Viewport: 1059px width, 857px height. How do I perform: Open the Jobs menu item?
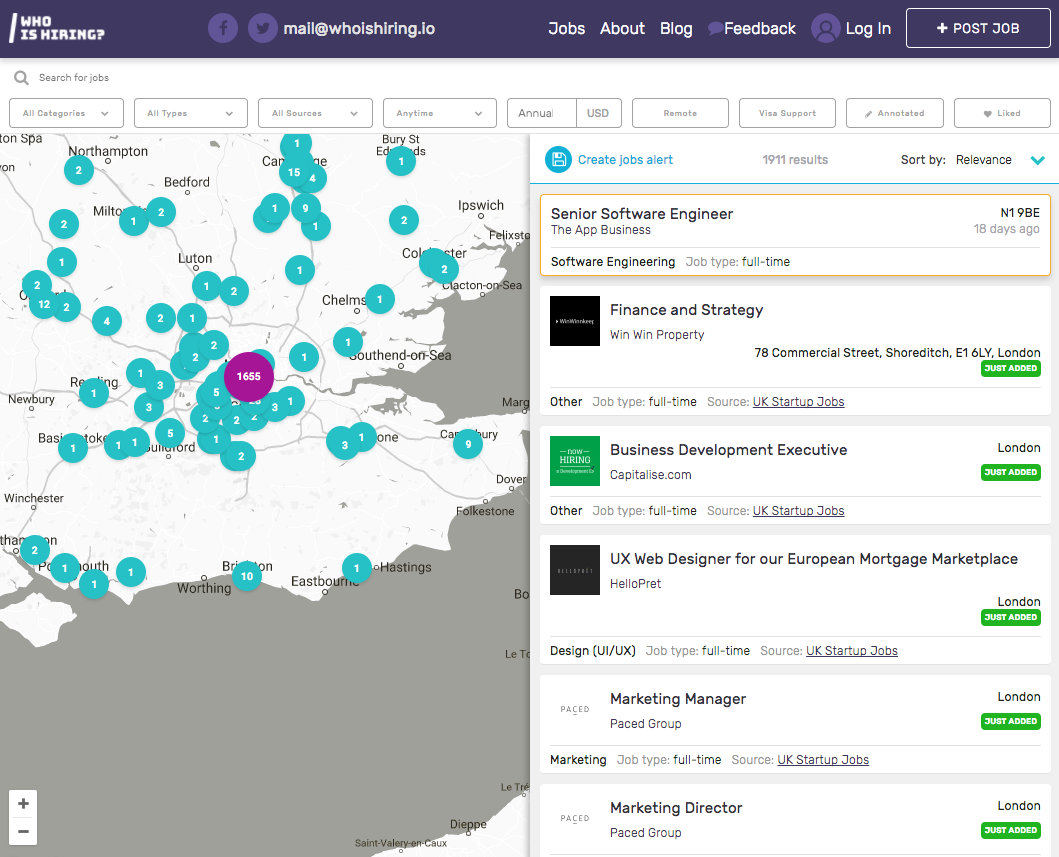pyautogui.click(x=566, y=28)
